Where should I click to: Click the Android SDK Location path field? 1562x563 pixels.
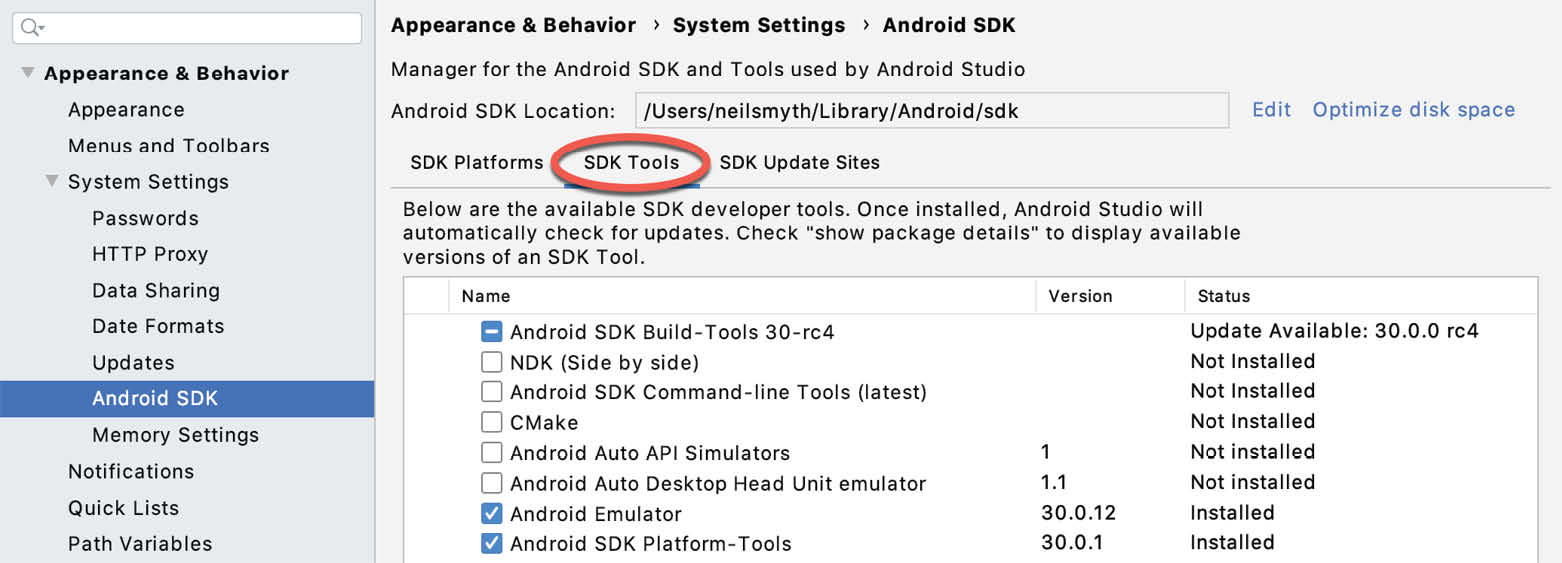[932, 111]
